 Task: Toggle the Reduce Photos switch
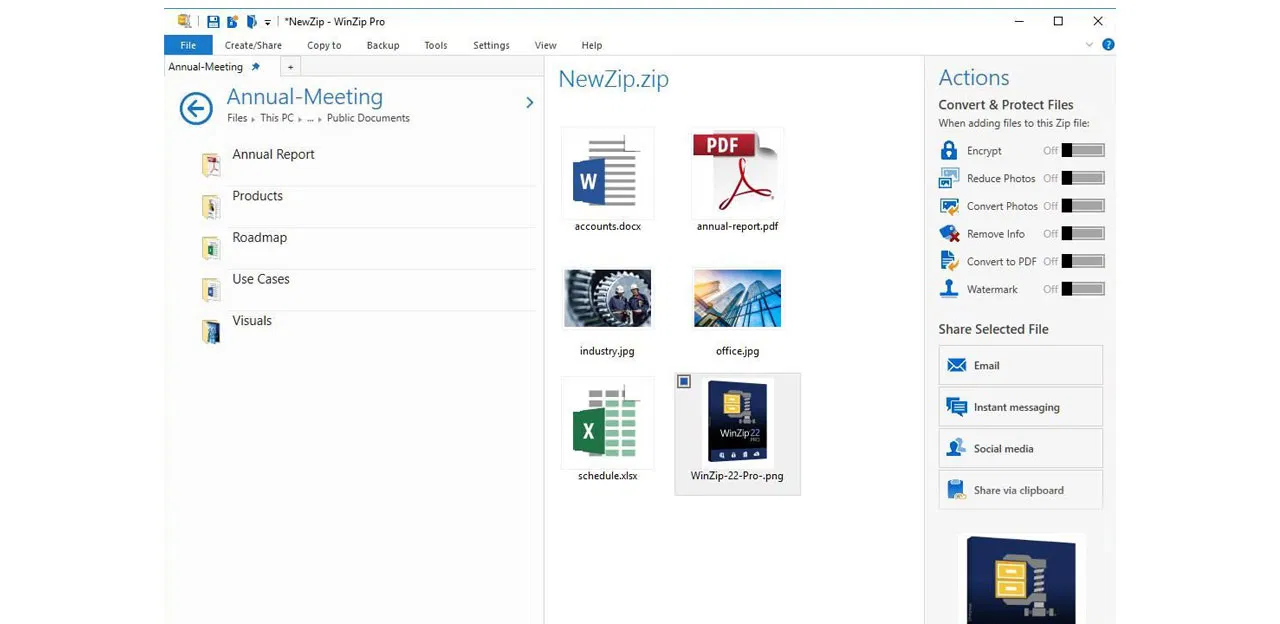click(x=1083, y=178)
